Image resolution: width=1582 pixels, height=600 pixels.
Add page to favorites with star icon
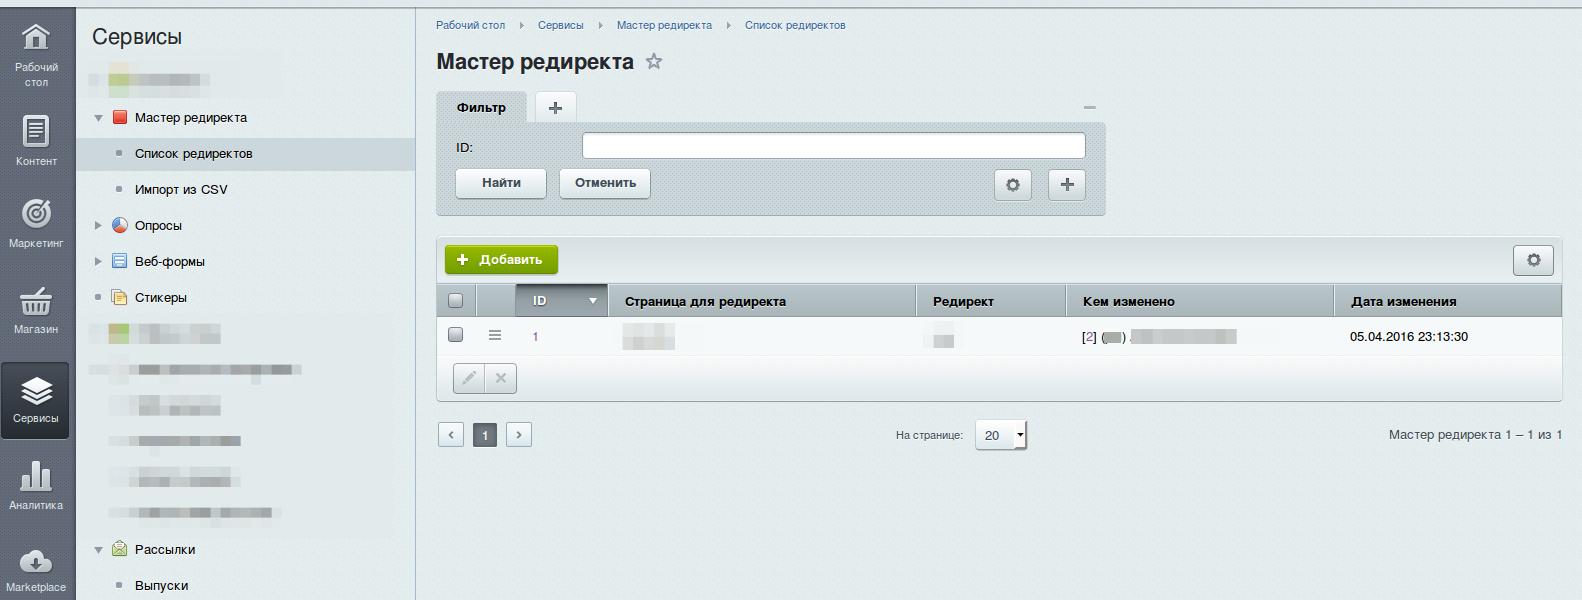[654, 62]
